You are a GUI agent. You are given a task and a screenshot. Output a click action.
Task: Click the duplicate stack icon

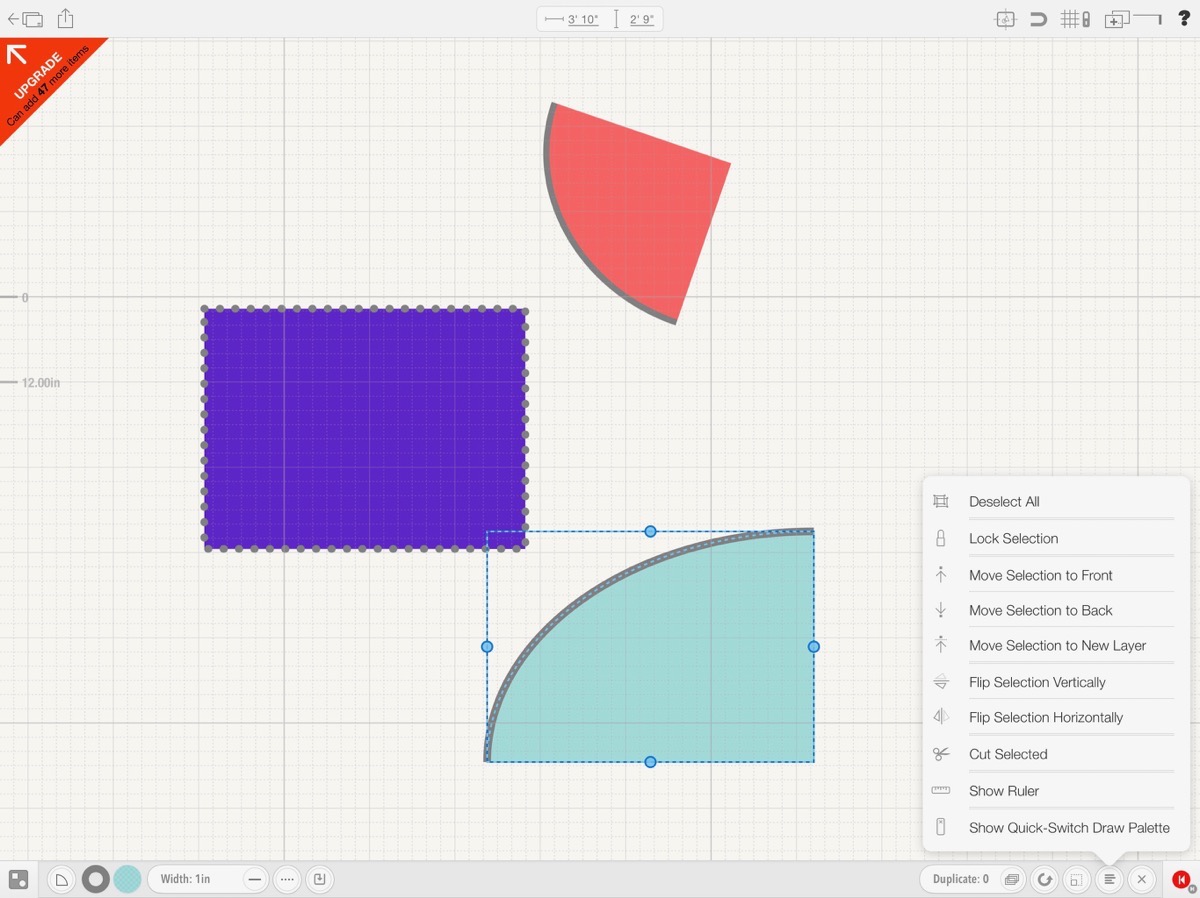coord(1012,880)
